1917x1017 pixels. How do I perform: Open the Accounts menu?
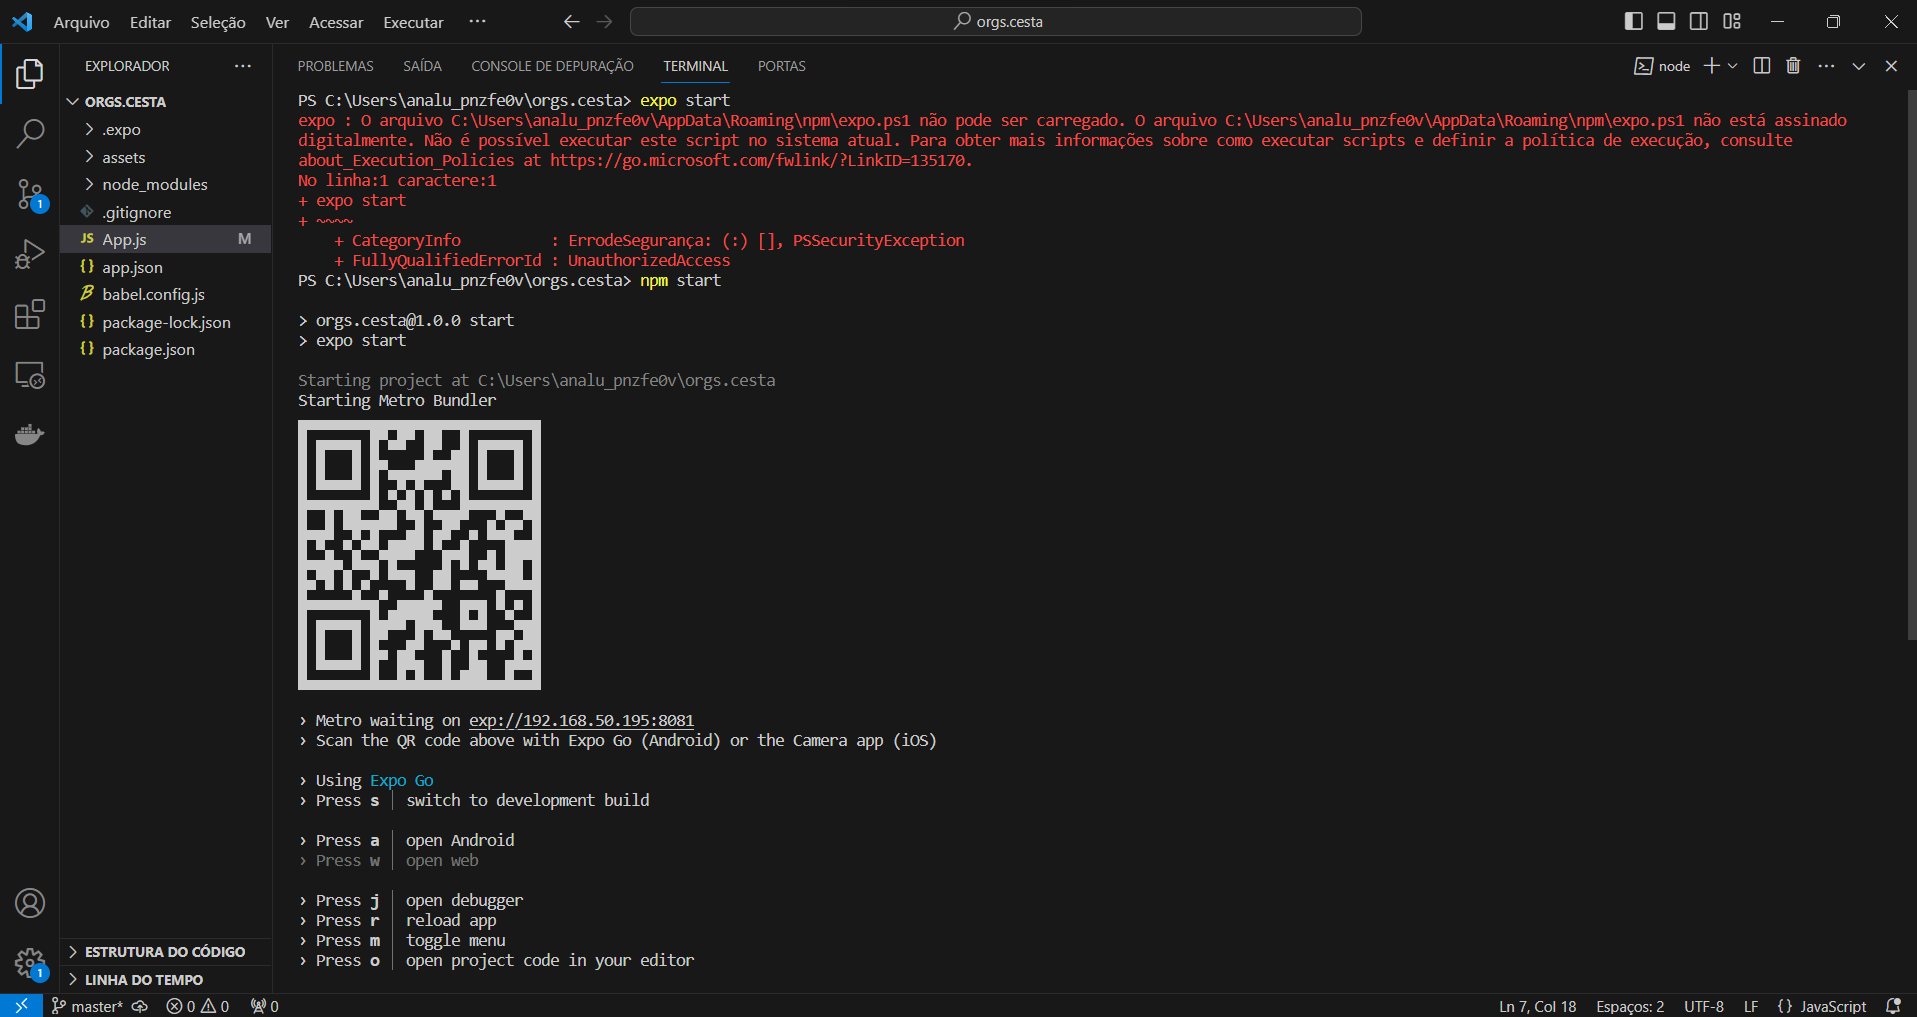point(30,903)
